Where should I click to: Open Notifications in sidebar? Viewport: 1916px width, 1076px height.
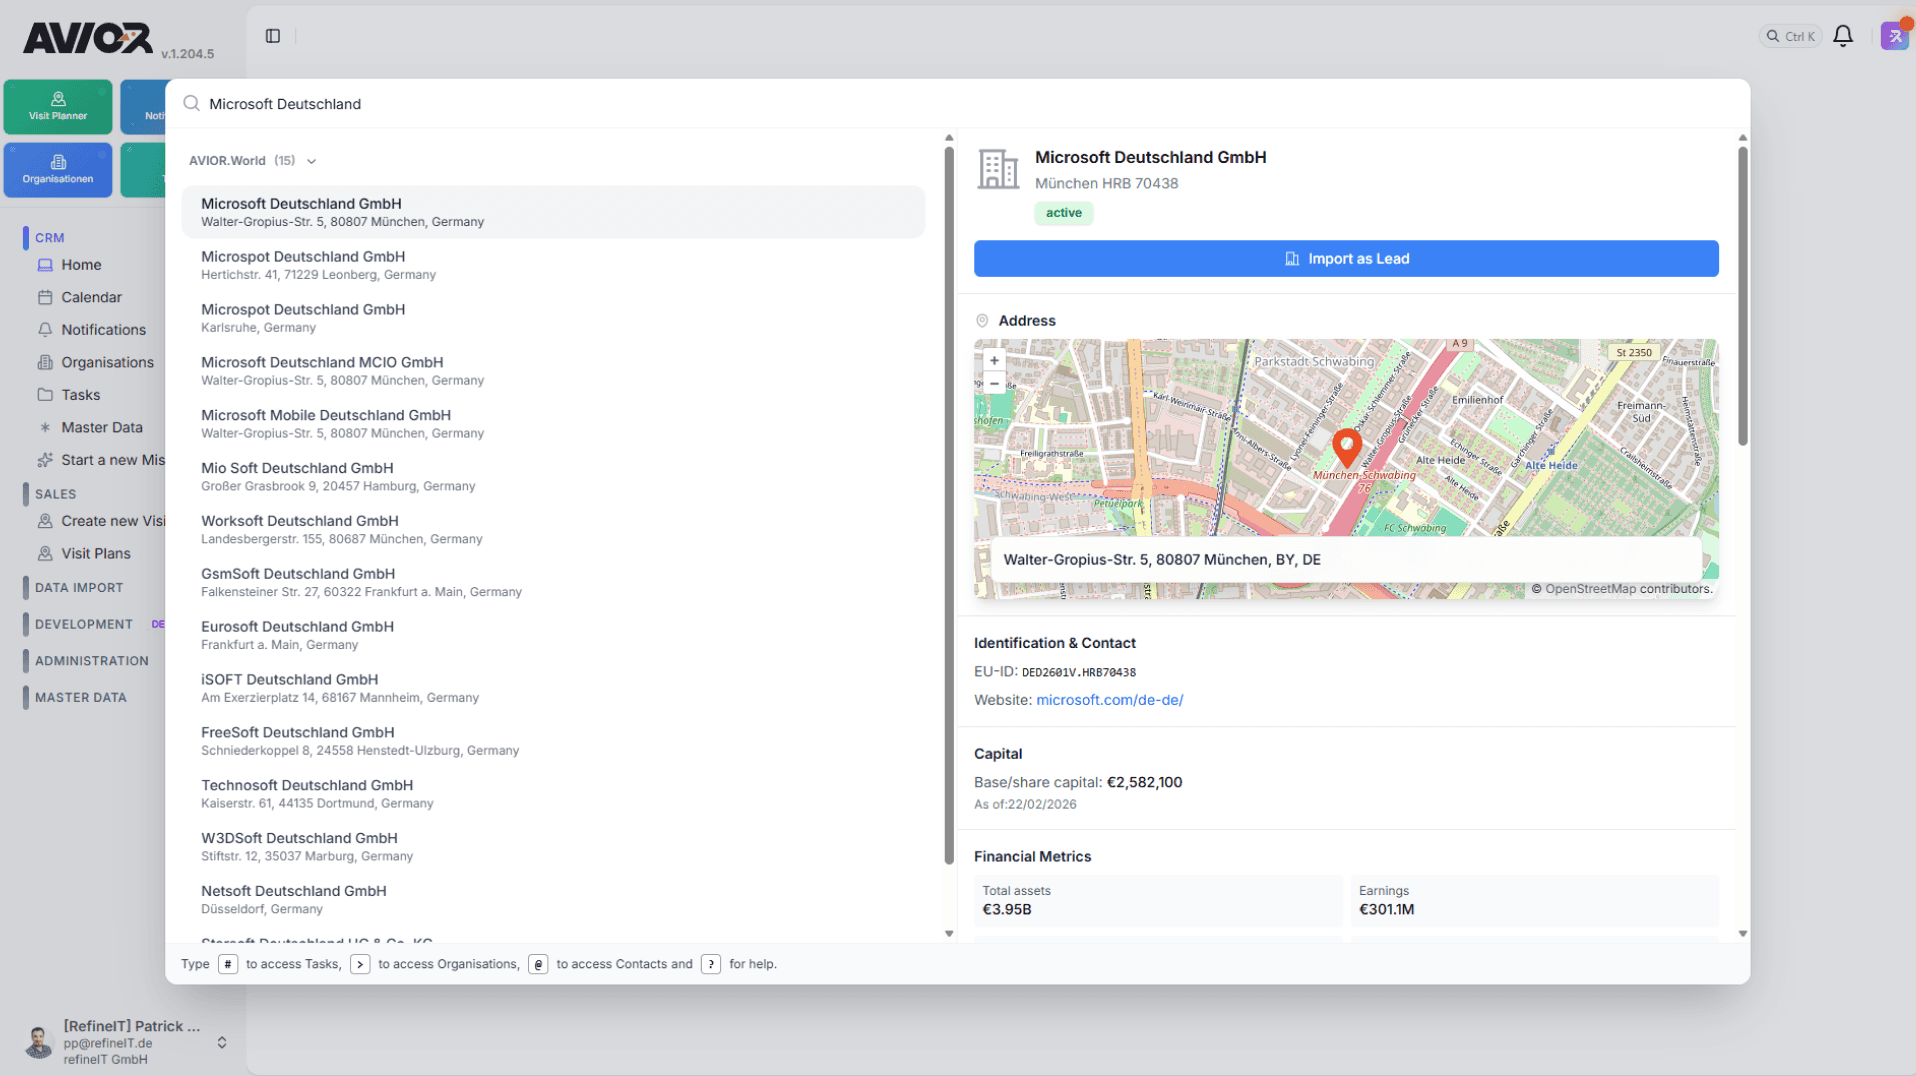(x=103, y=330)
